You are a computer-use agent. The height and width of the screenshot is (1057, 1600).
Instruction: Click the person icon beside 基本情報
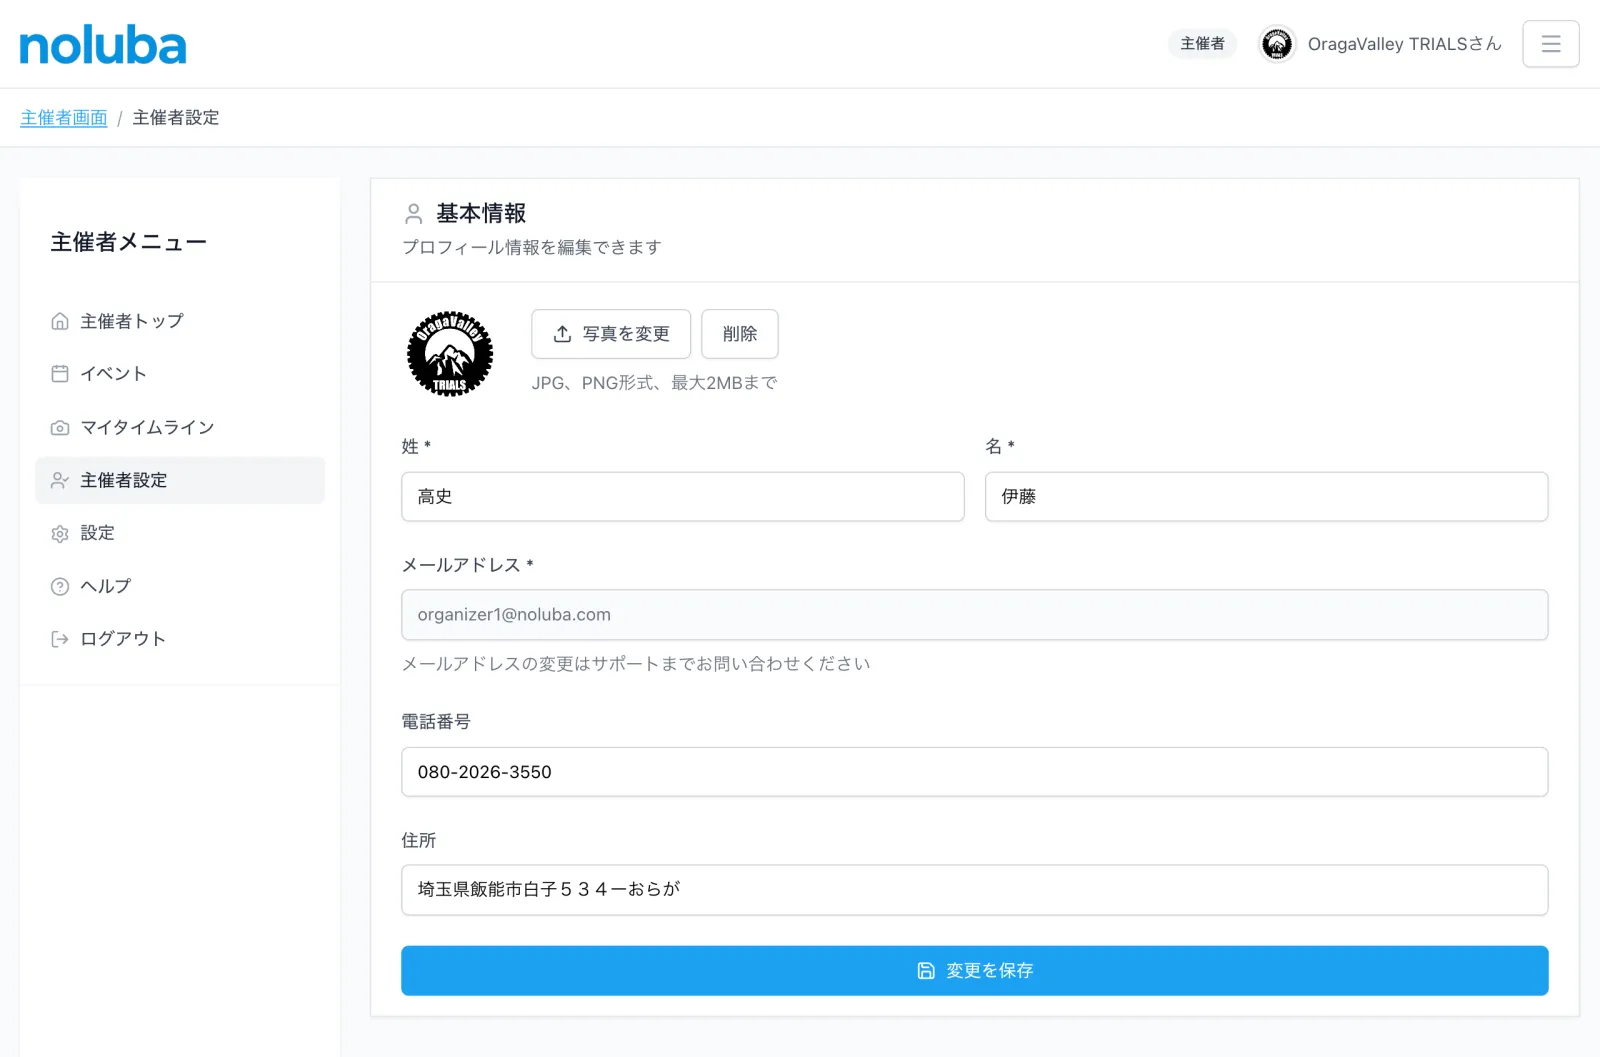point(413,213)
